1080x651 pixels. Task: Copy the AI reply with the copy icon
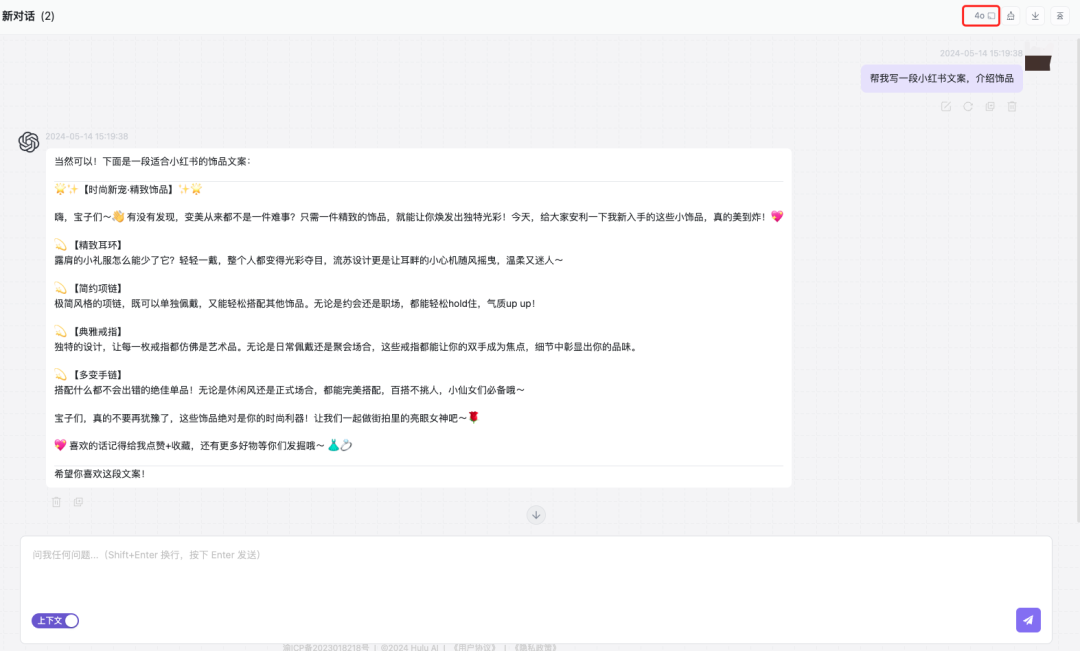click(79, 502)
